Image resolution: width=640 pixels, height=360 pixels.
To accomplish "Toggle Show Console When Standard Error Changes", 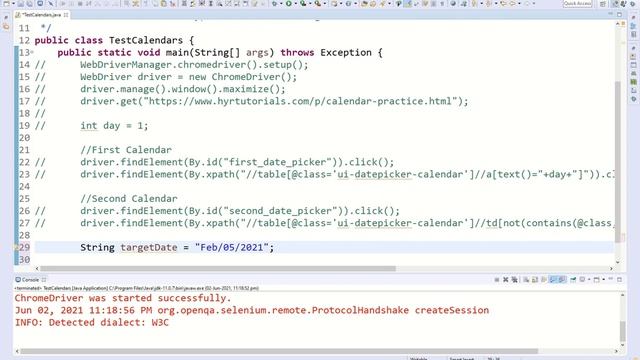I will click(562, 280).
